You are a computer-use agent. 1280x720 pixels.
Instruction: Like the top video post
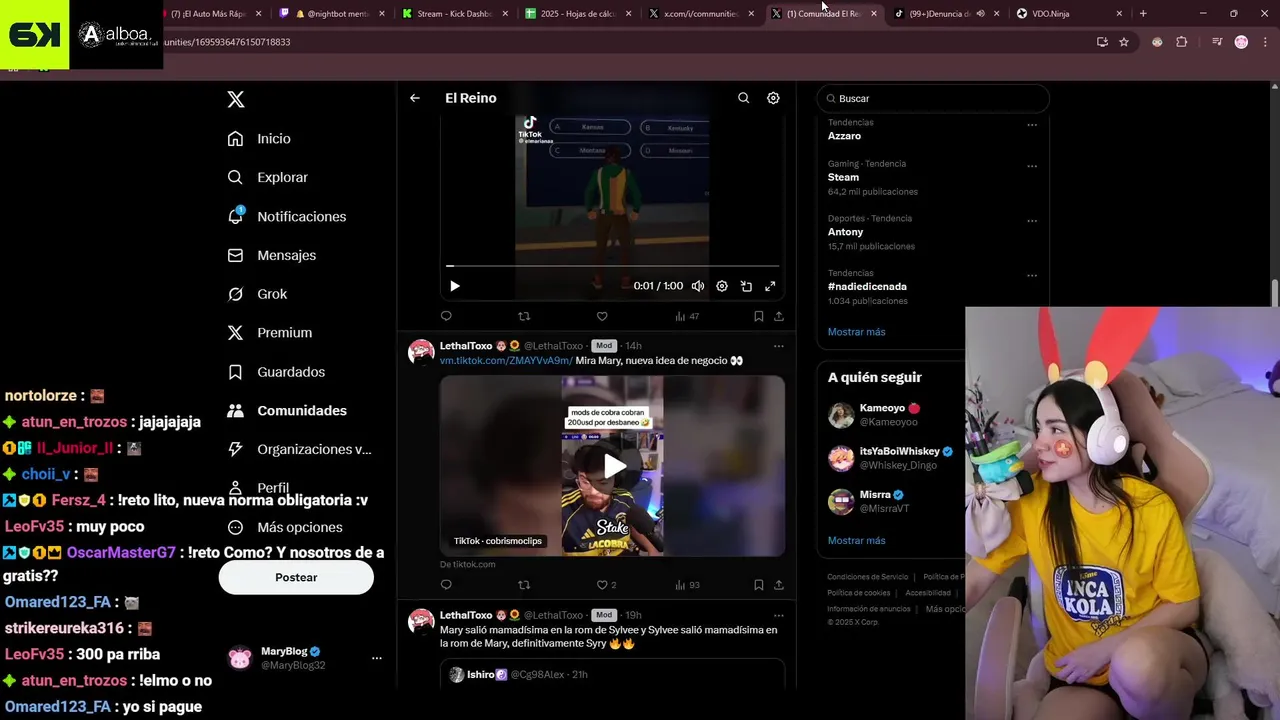[602, 316]
